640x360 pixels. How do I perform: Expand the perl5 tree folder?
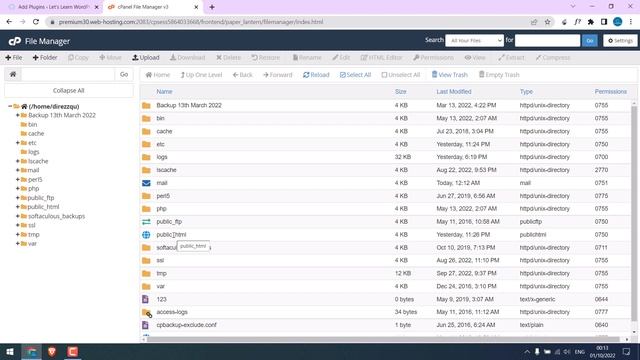coord(18,180)
